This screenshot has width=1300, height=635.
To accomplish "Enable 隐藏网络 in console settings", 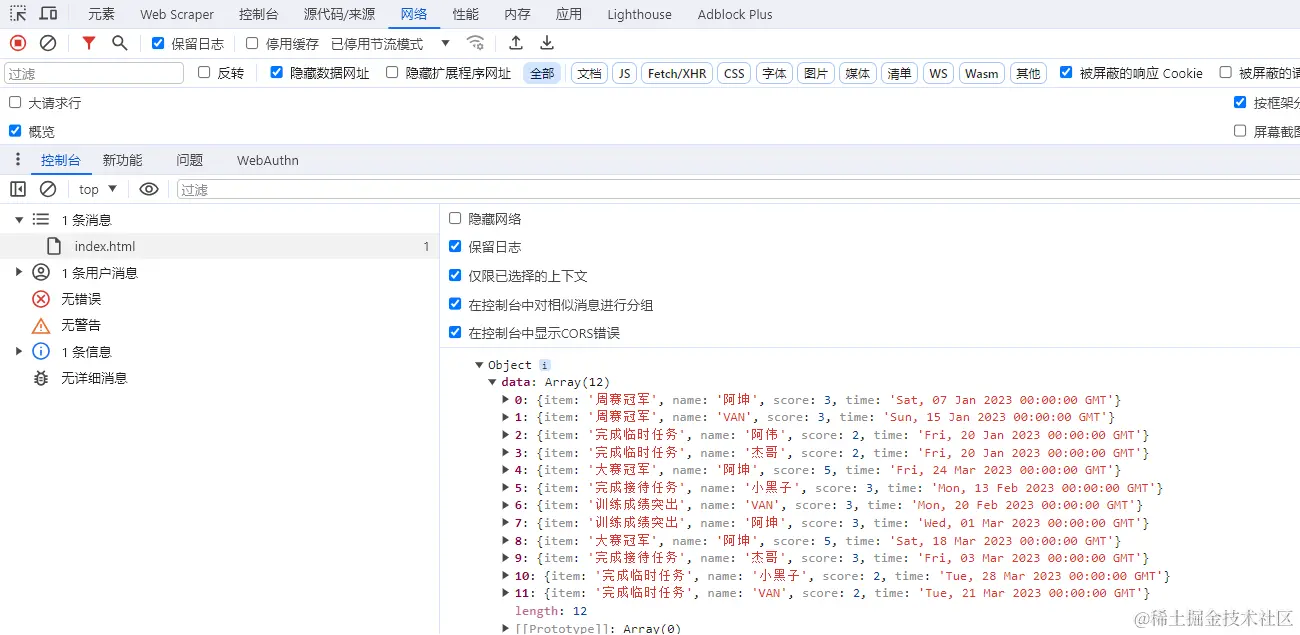I will 455,218.
